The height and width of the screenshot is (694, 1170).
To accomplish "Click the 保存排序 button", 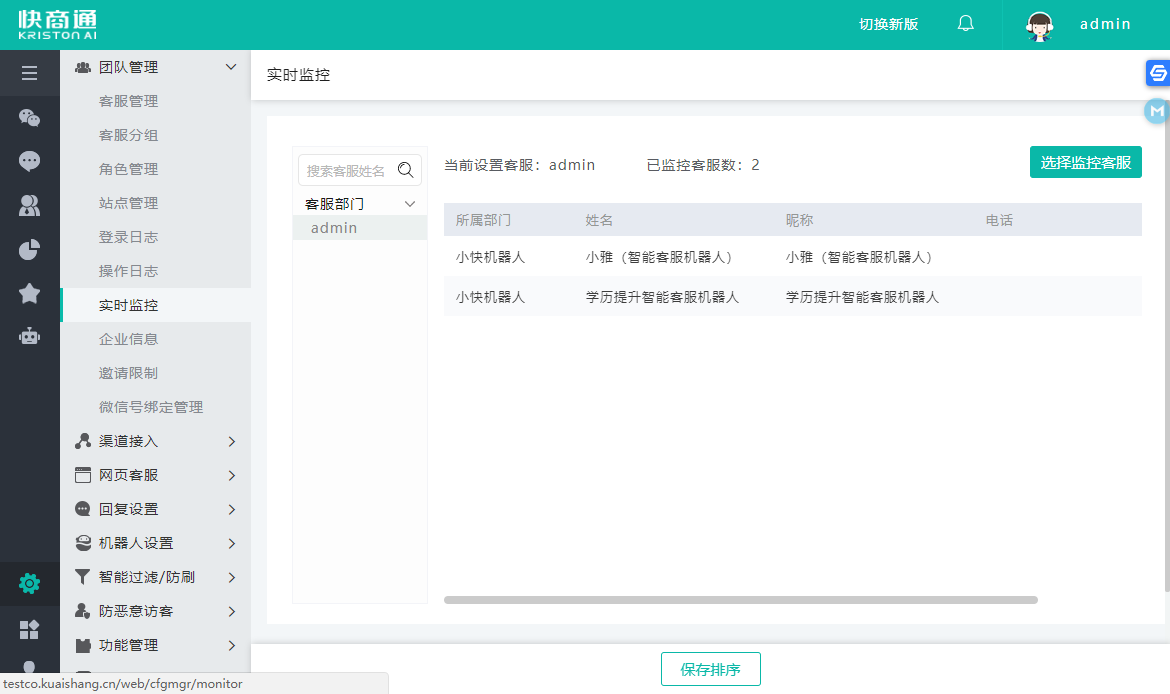I will [710, 670].
